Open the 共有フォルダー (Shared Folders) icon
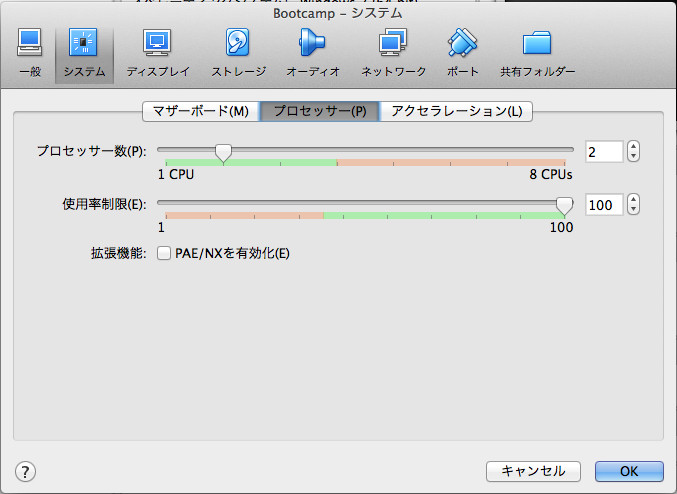The width and height of the screenshot is (677, 494). tap(538, 53)
